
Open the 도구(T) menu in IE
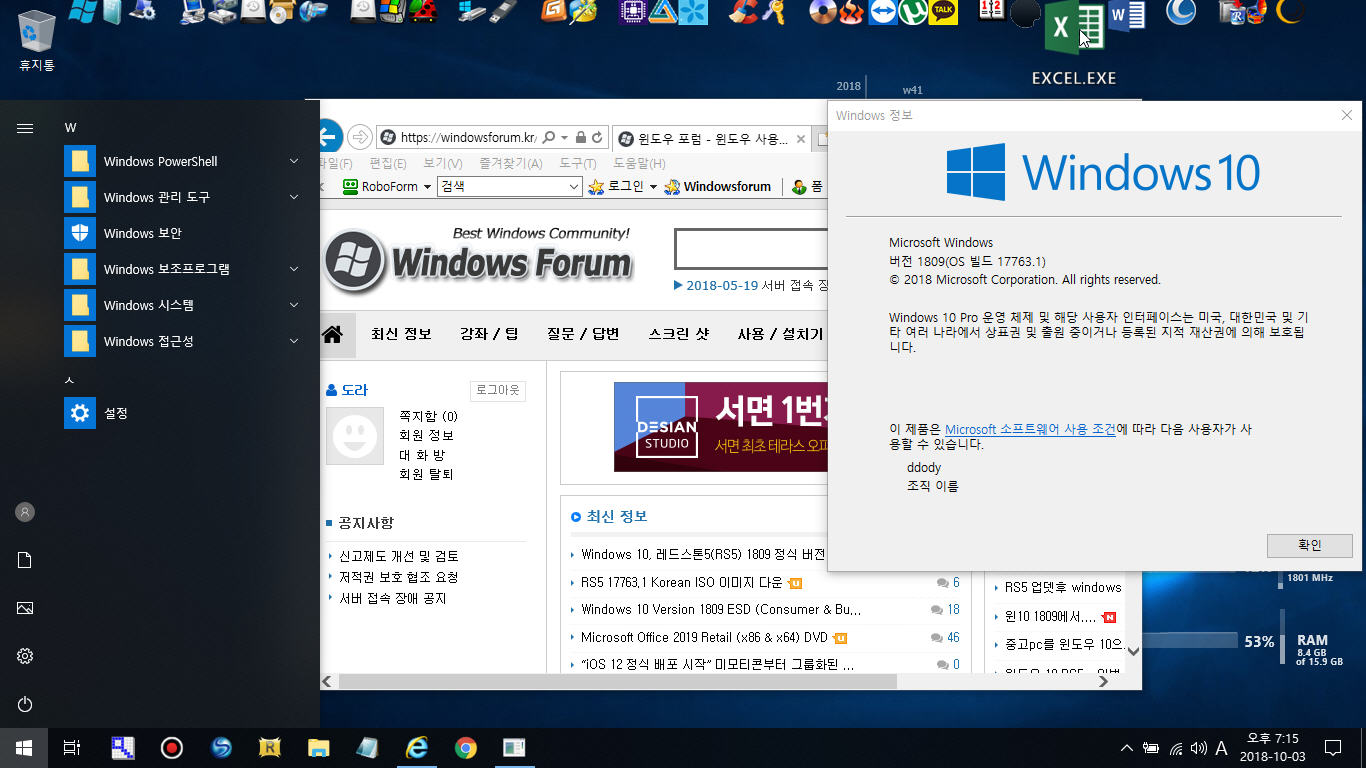point(577,163)
